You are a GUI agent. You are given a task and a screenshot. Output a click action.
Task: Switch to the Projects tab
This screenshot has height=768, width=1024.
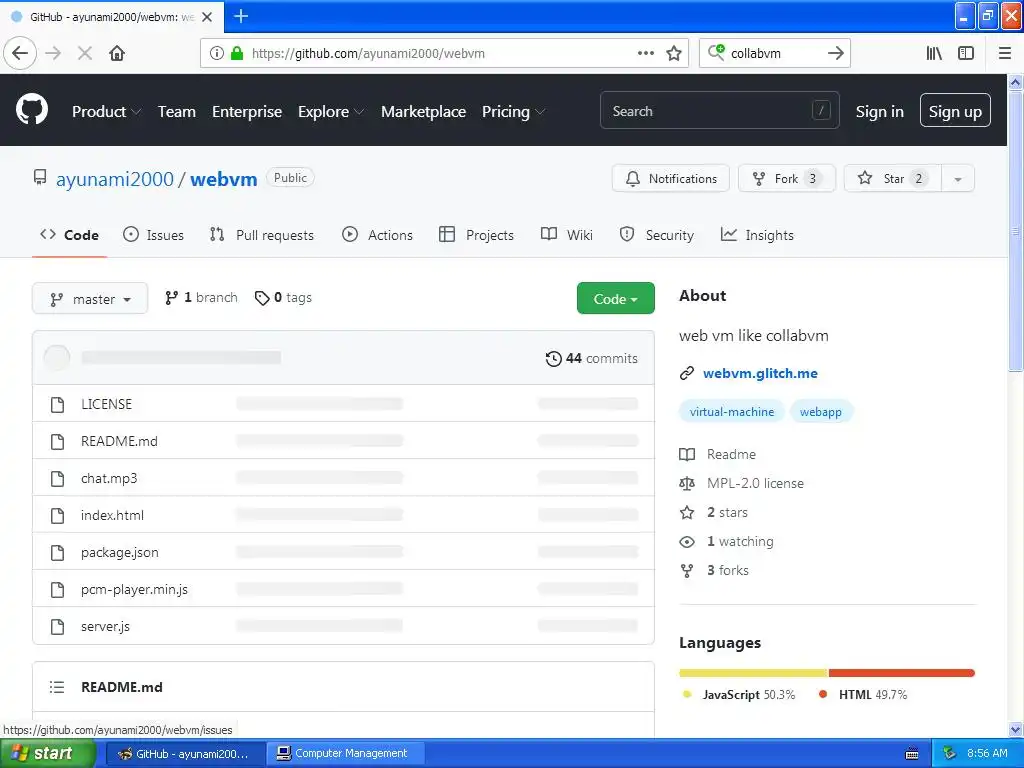click(477, 235)
